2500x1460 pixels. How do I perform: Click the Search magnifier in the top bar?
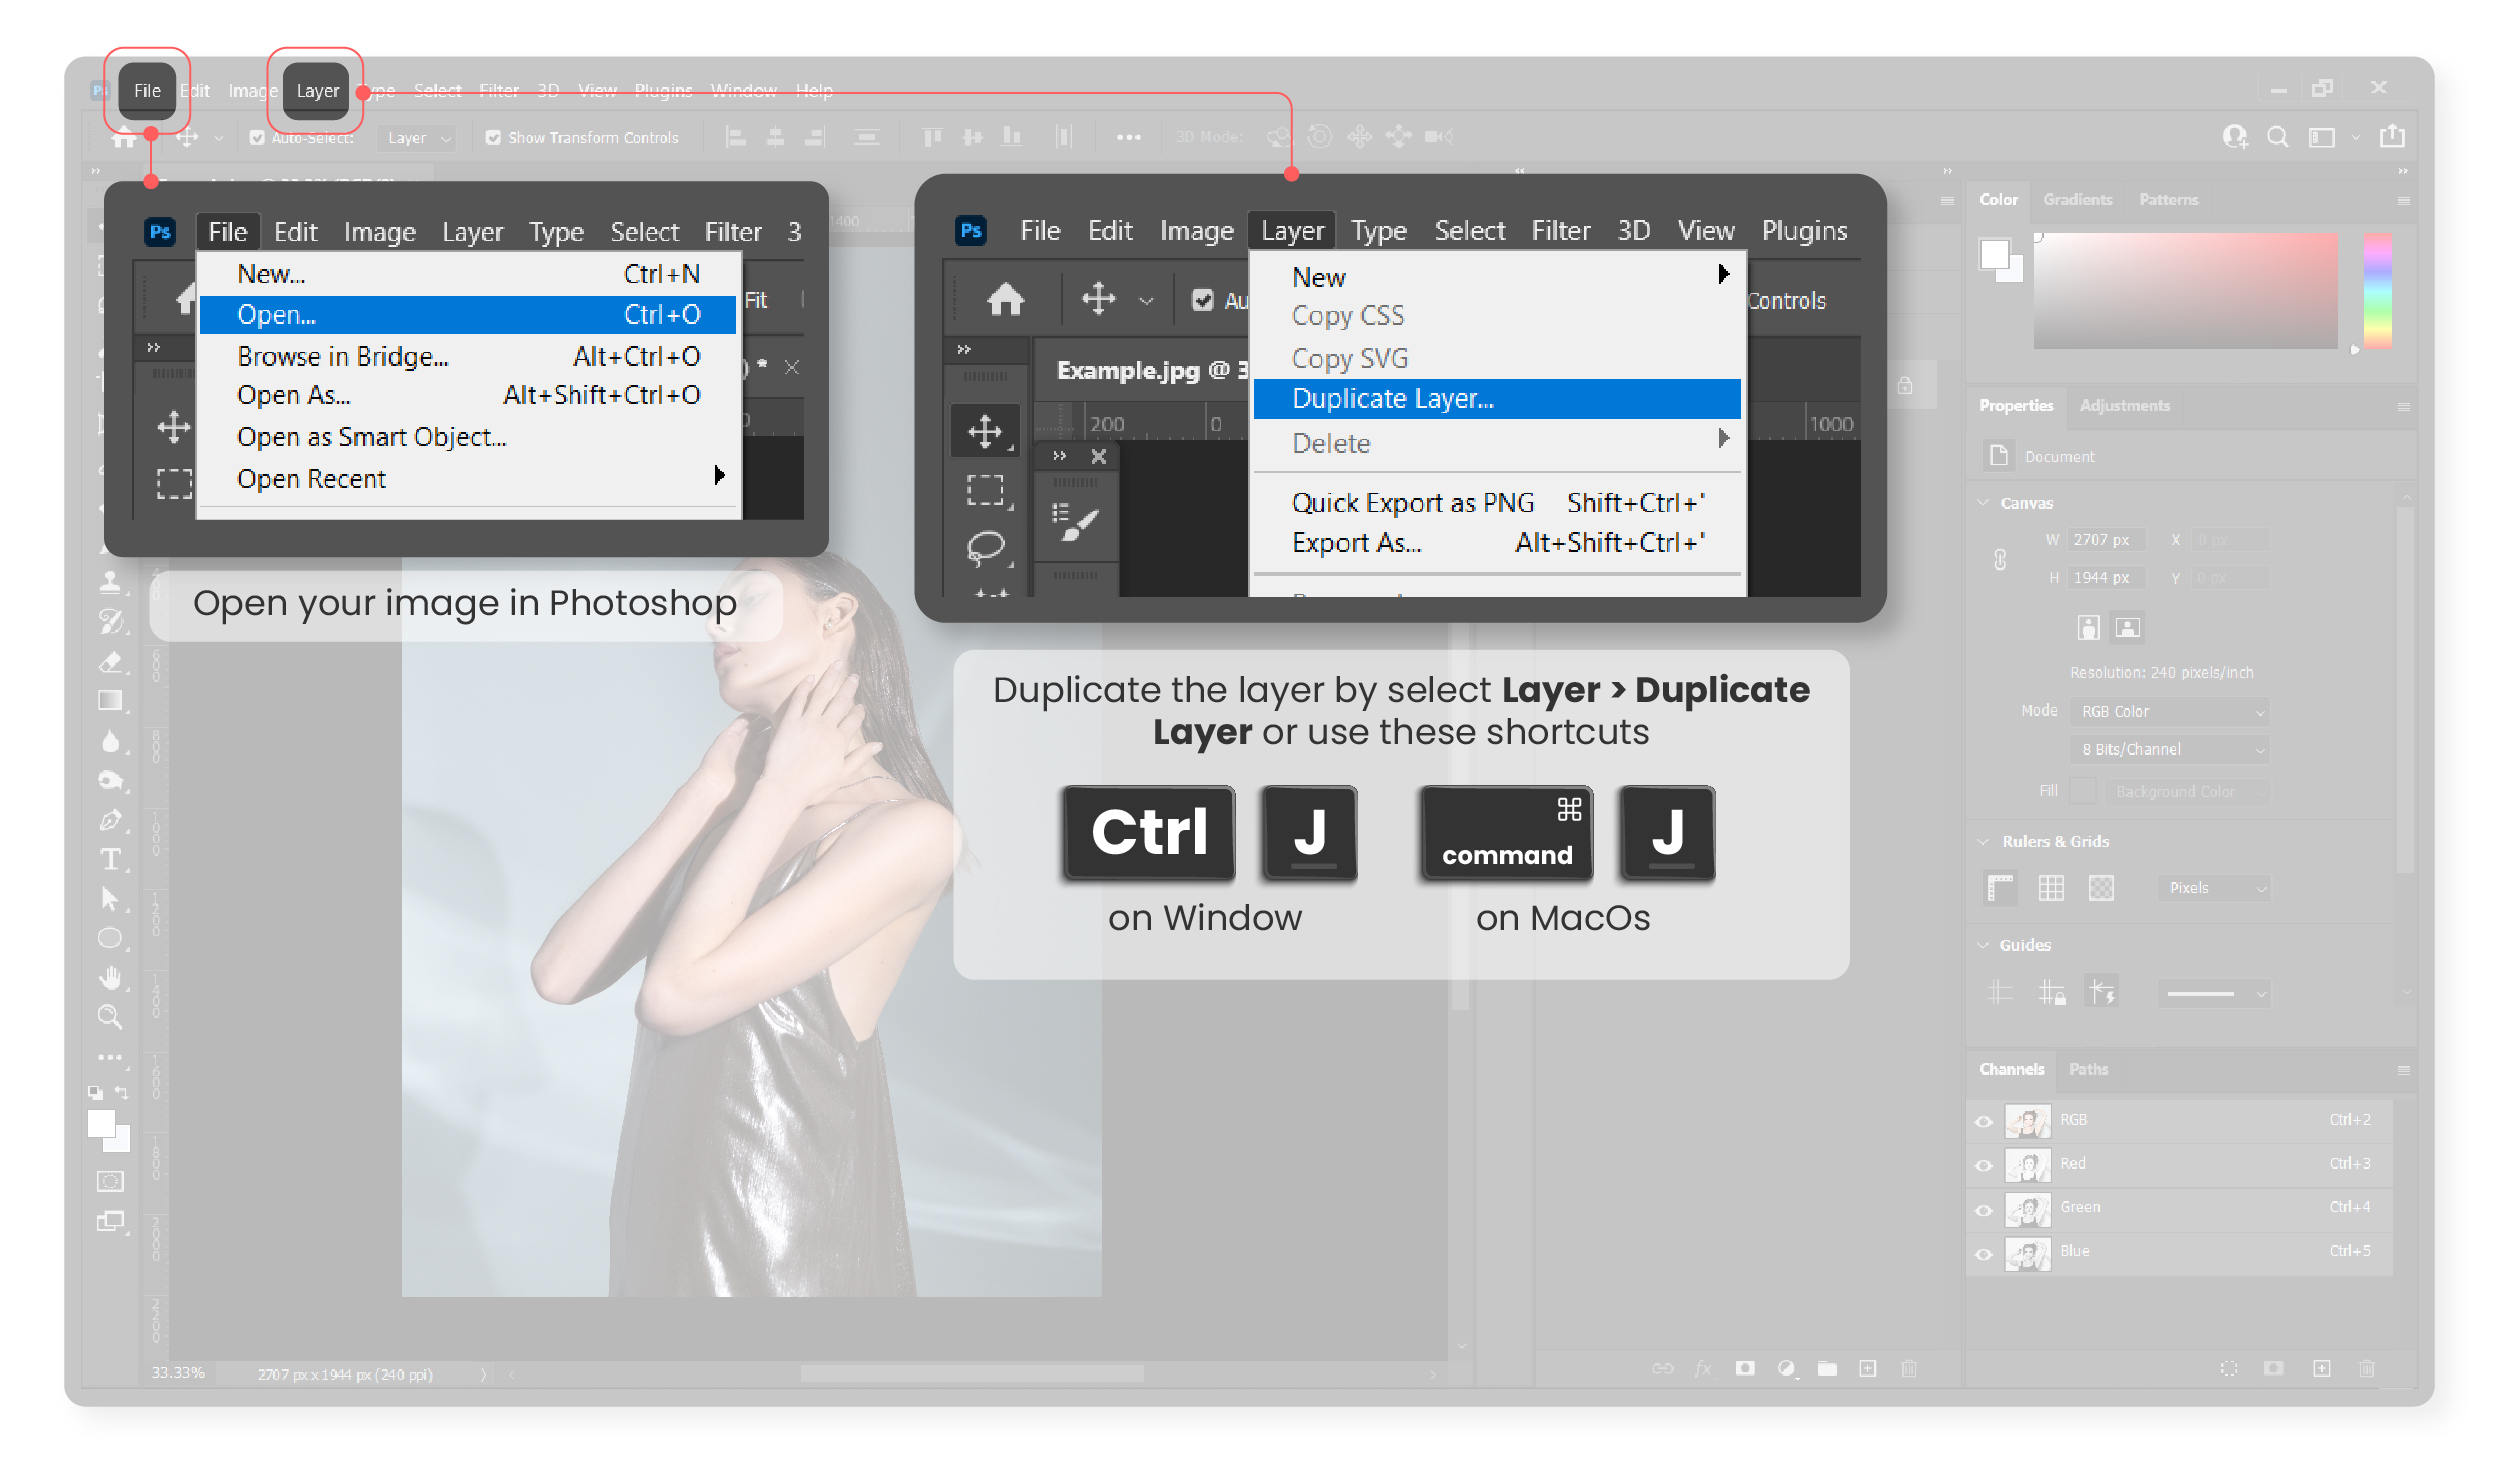[x=2278, y=137]
